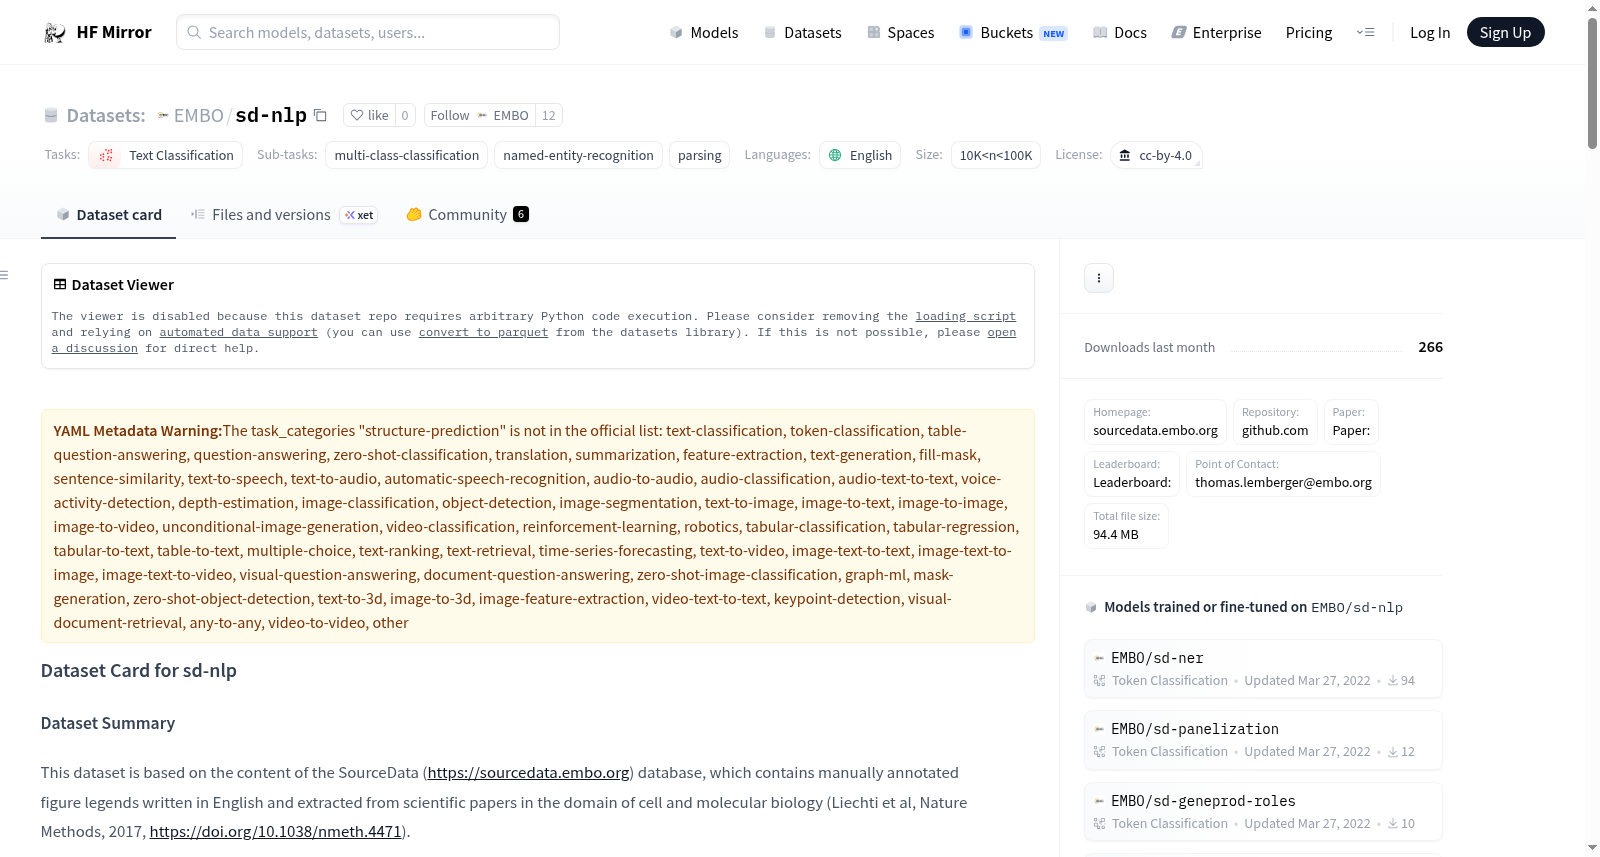Viewport: 1600px width, 857px height.
Task: Open Enterprise from the top navigation
Action: pyautogui.click(x=1216, y=33)
